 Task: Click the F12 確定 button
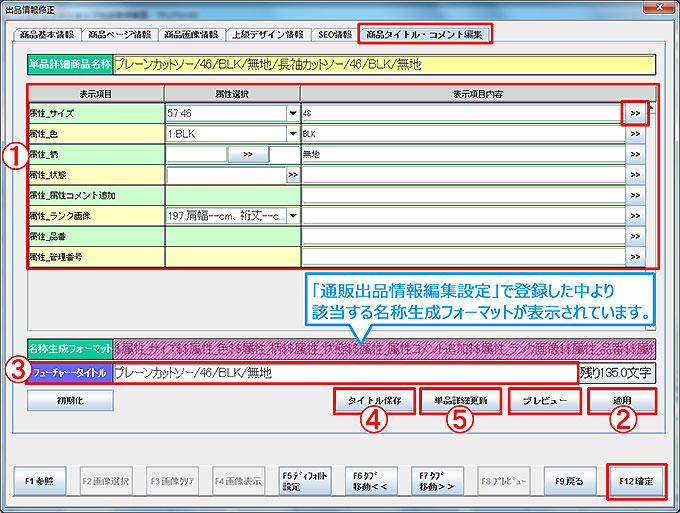636,481
